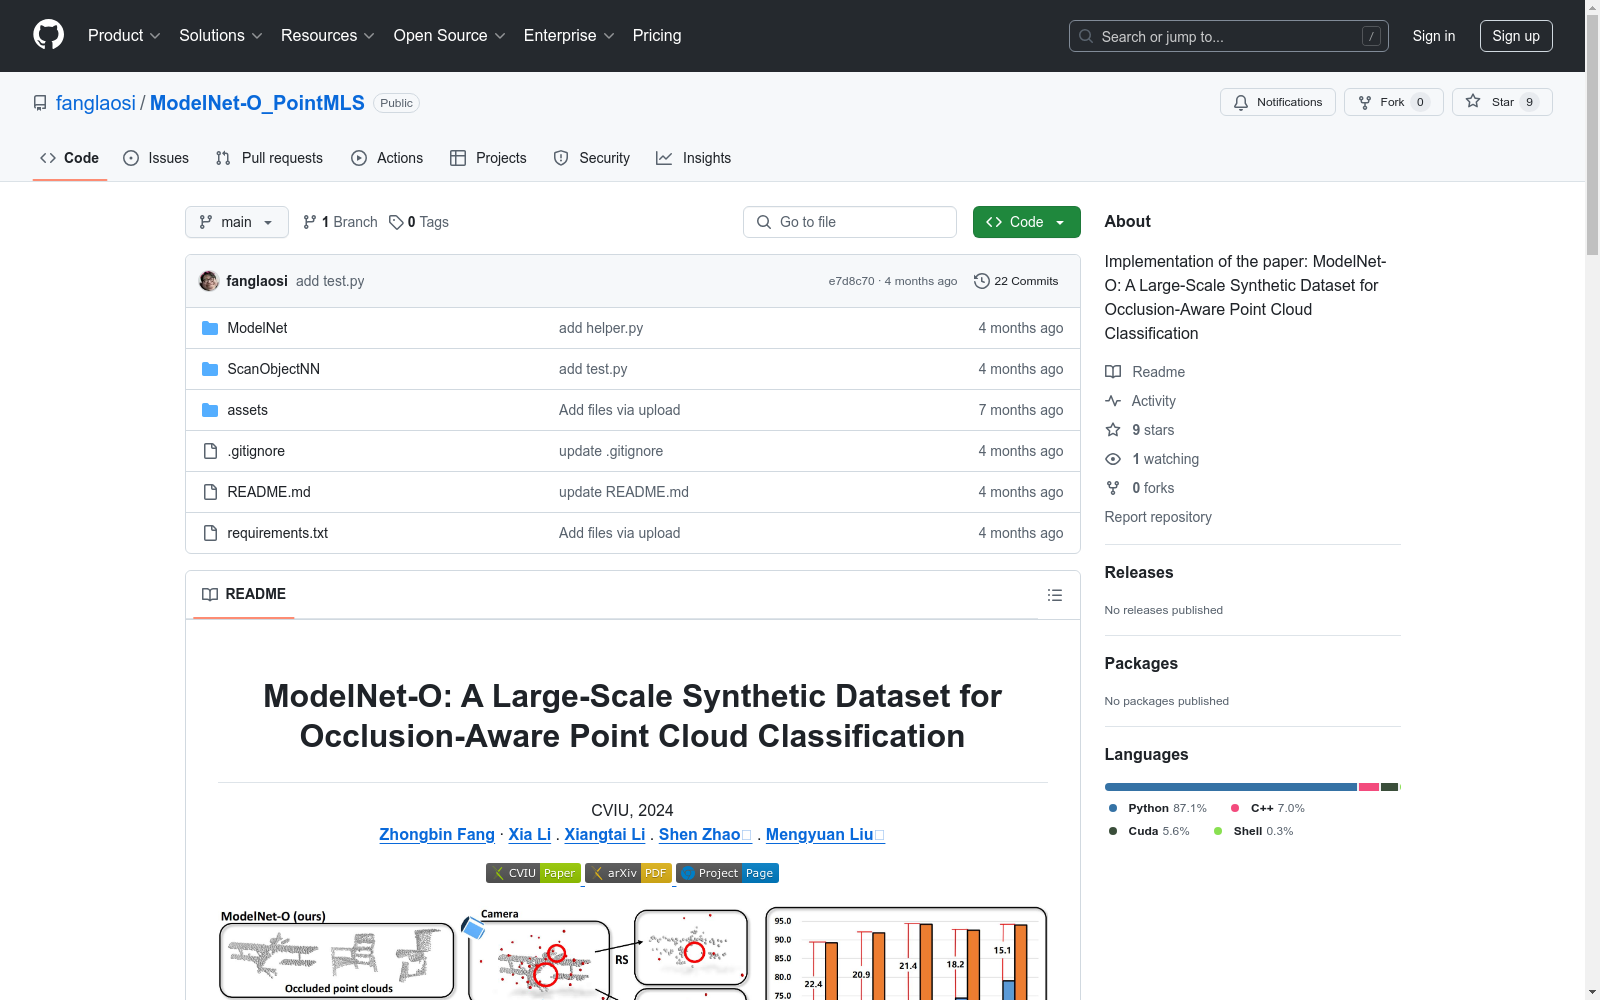Focus the Go to file field
1600x1000 pixels.
[x=850, y=222]
